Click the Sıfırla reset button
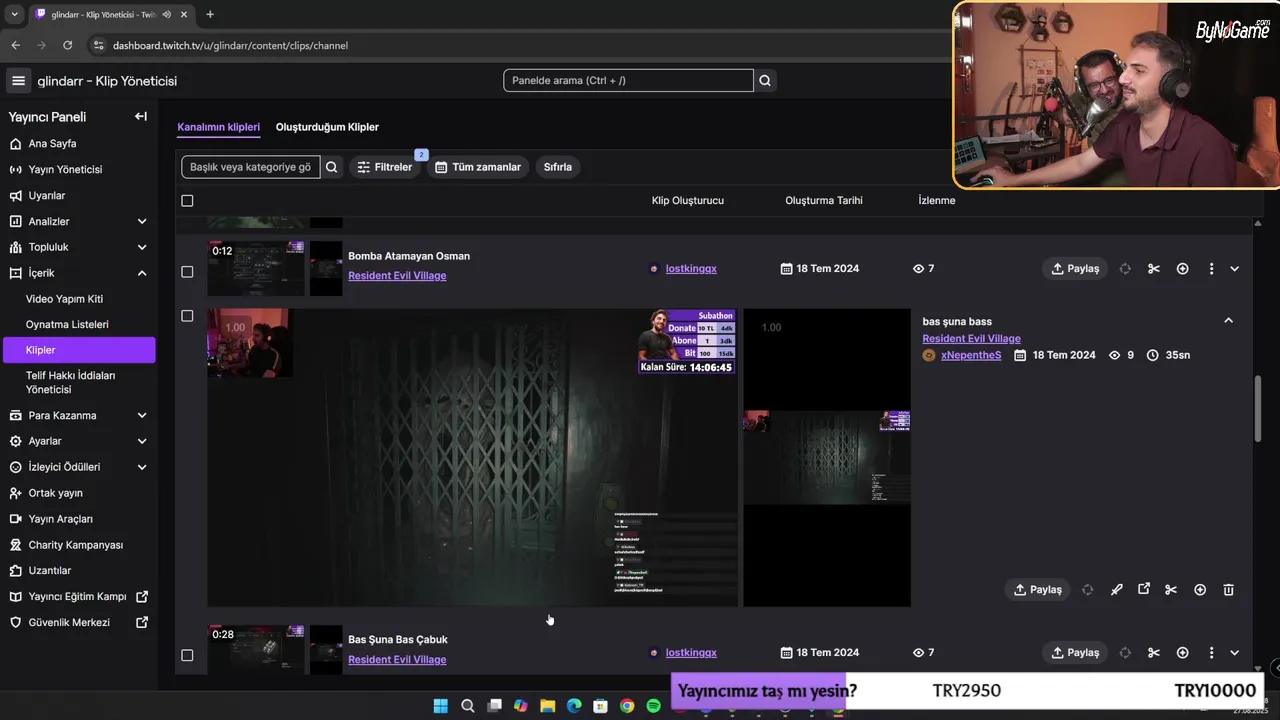 click(x=558, y=167)
